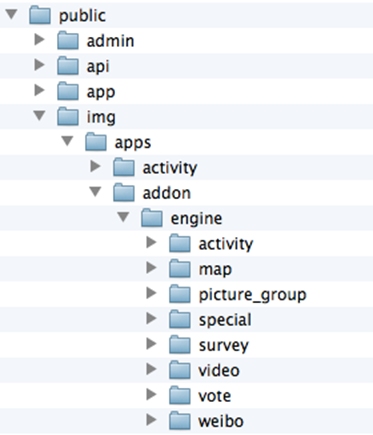Select the "special" folder name
The width and height of the screenshot is (373, 435).
[x=225, y=320]
